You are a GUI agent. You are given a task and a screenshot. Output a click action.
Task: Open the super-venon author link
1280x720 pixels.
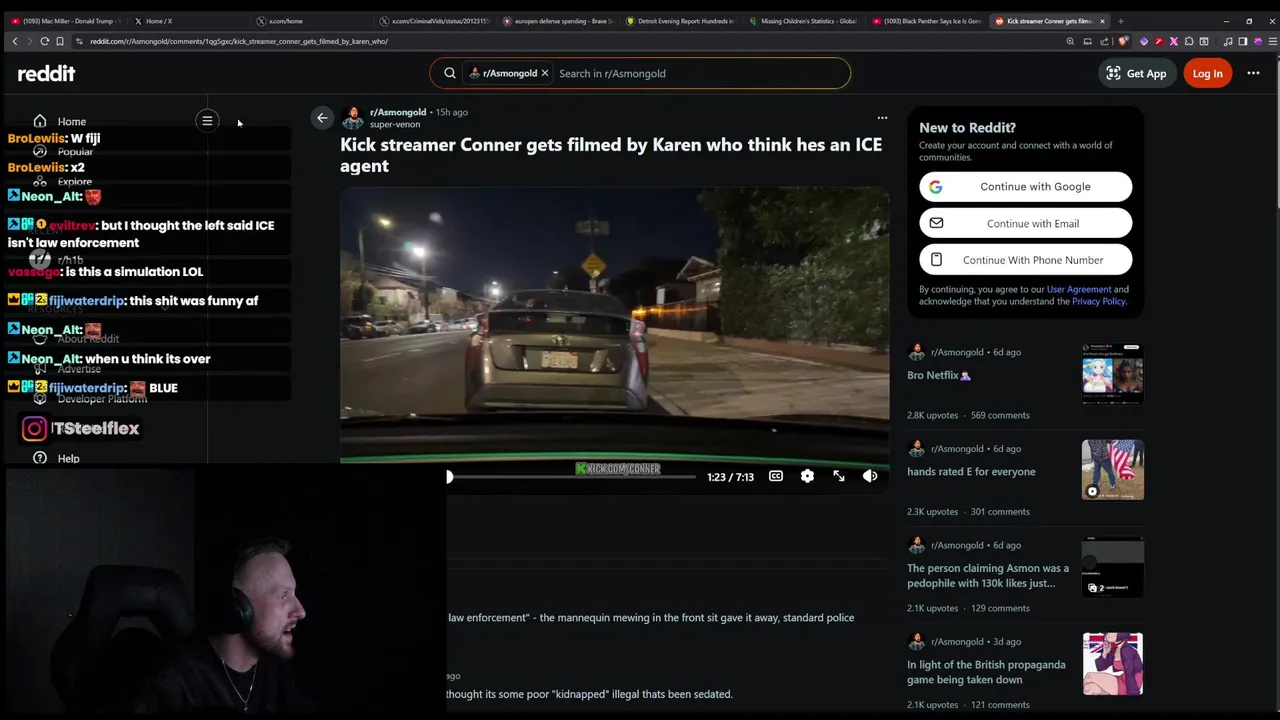click(395, 125)
